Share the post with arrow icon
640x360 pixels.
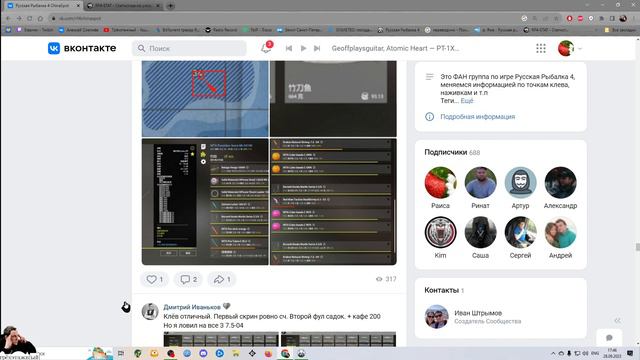point(222,279)
